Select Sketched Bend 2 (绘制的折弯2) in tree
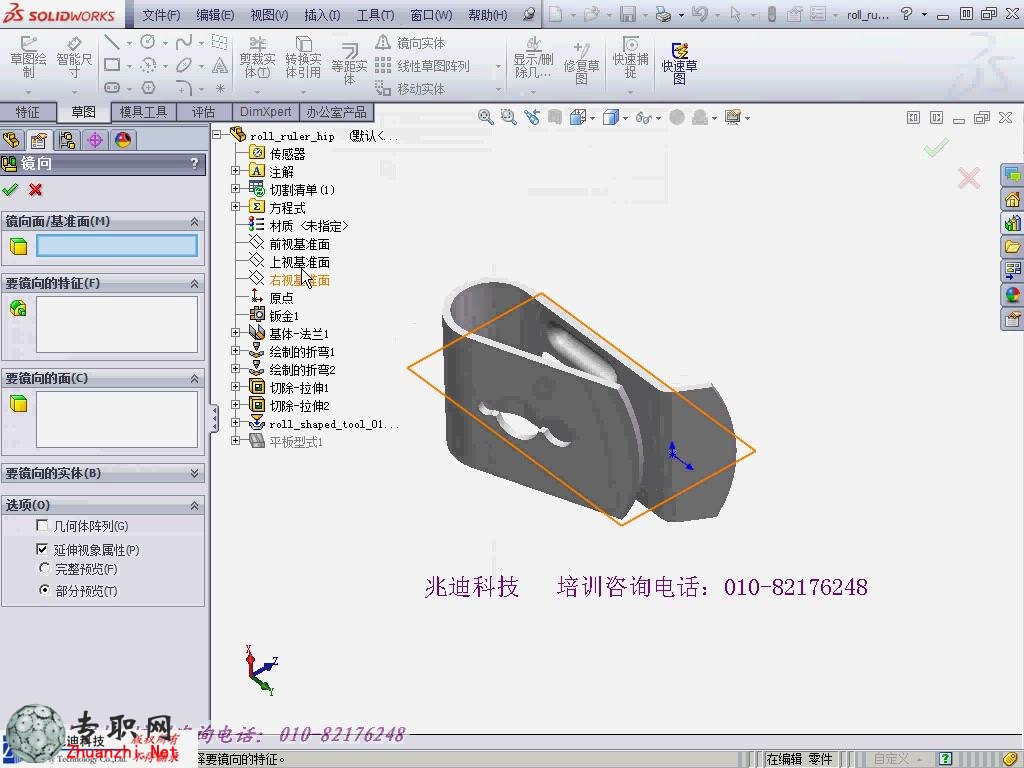Screen dimensions: 1024x768 tap(302, 370)
